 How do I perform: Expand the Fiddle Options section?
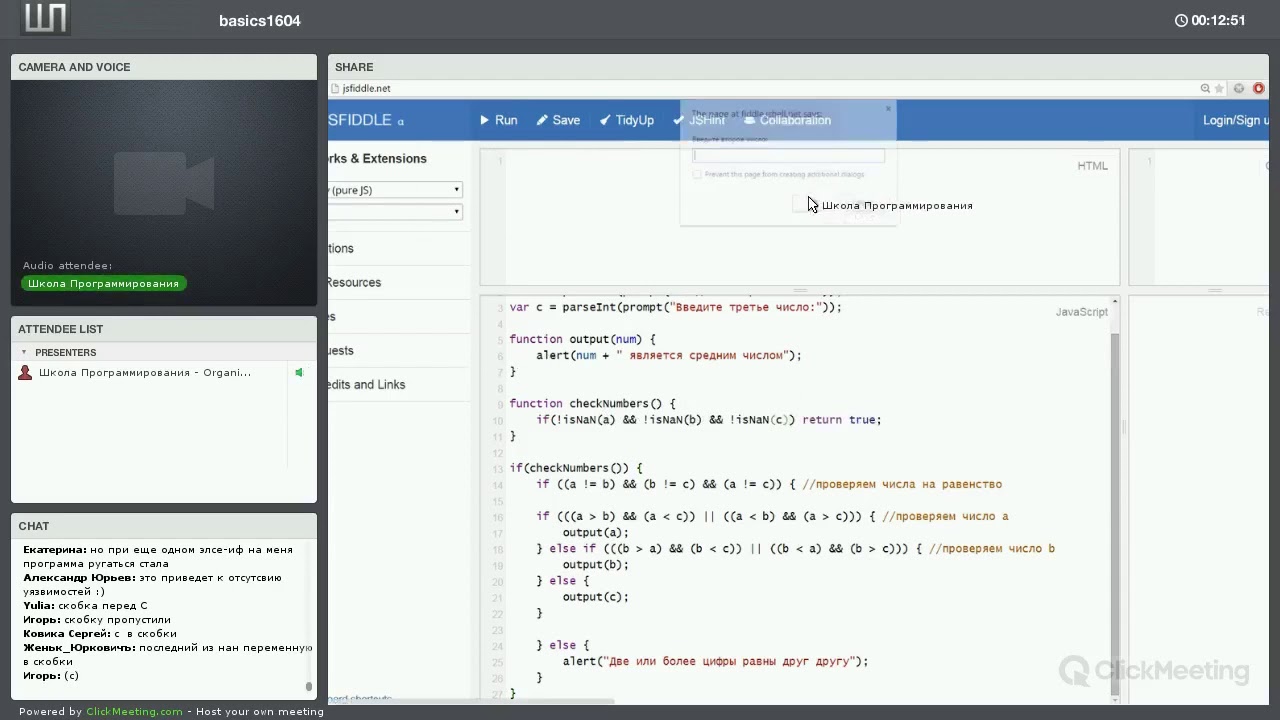[341, 248]
